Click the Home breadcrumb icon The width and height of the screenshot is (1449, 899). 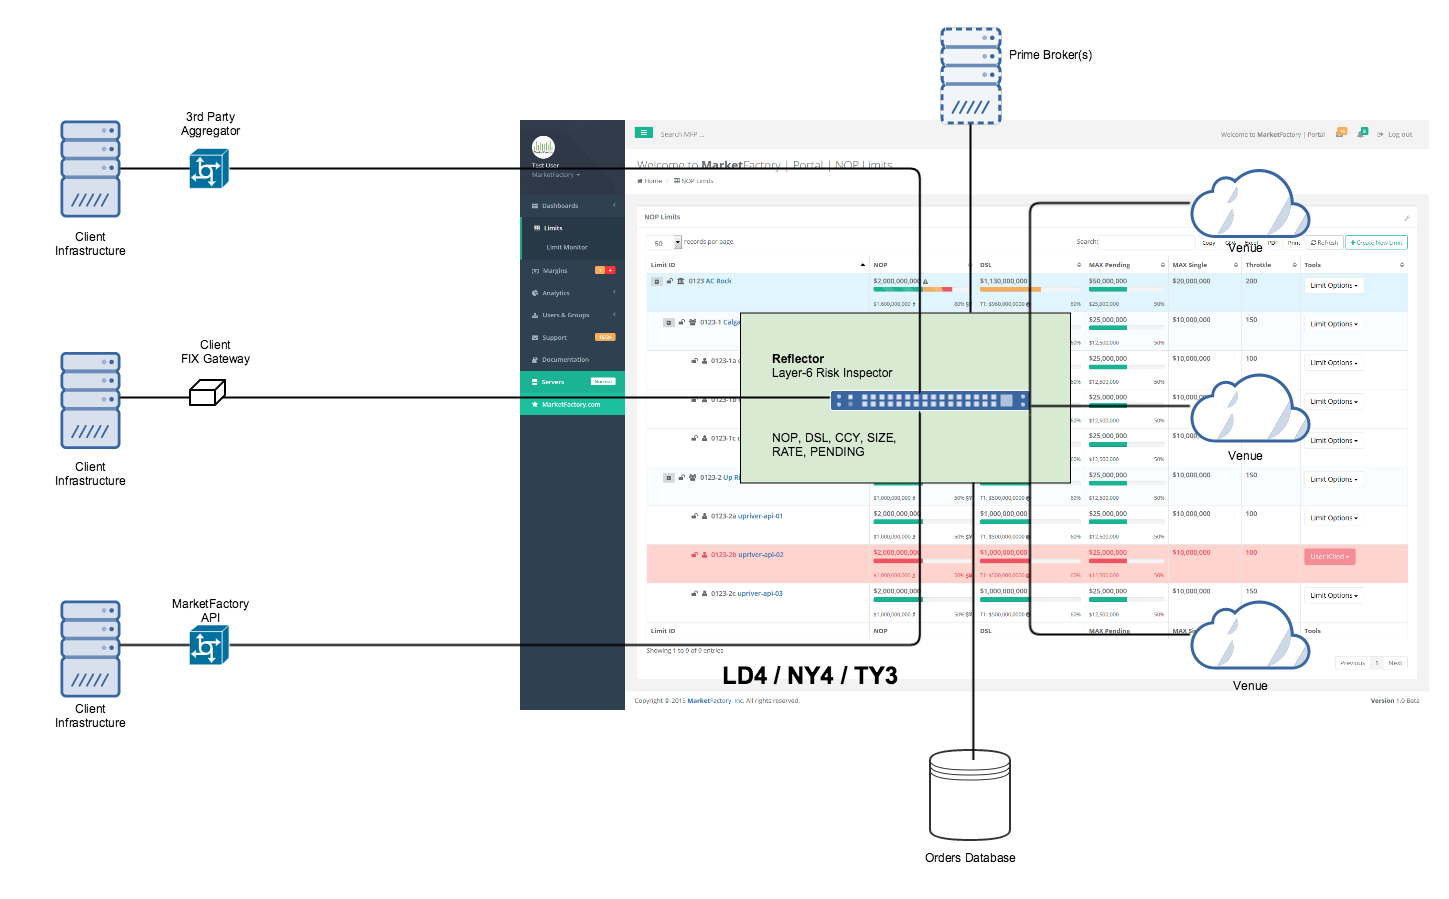tap(640, 181)
